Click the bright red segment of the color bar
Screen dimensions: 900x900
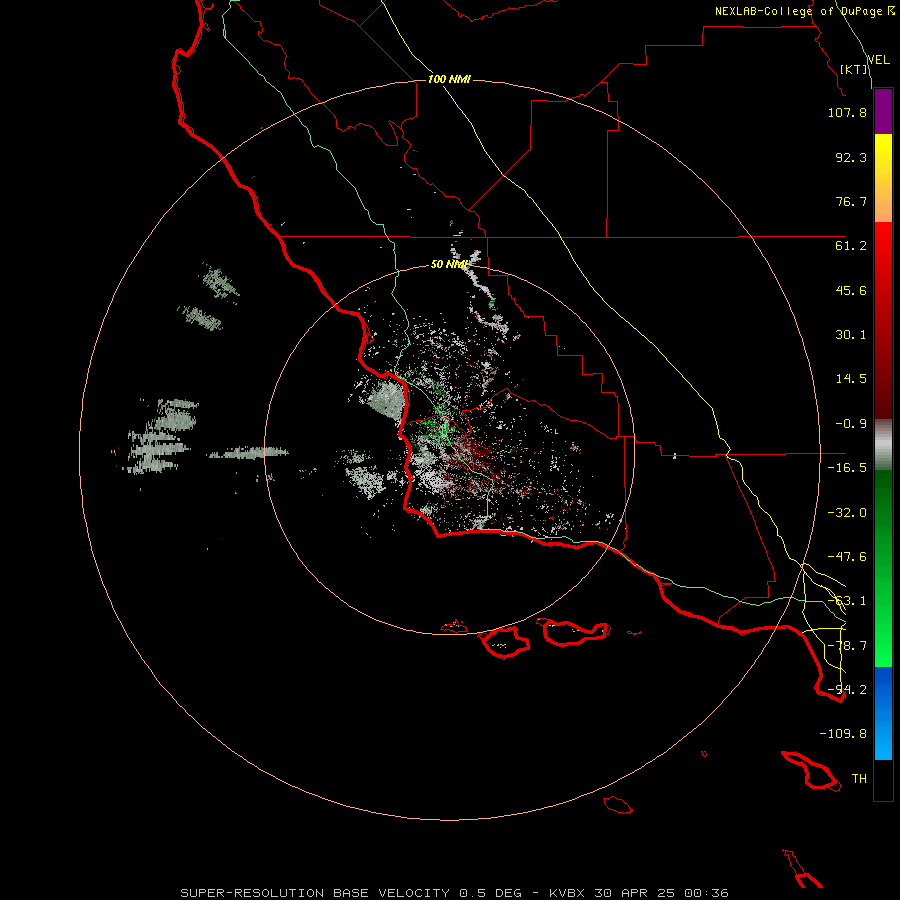coord(883,258)
